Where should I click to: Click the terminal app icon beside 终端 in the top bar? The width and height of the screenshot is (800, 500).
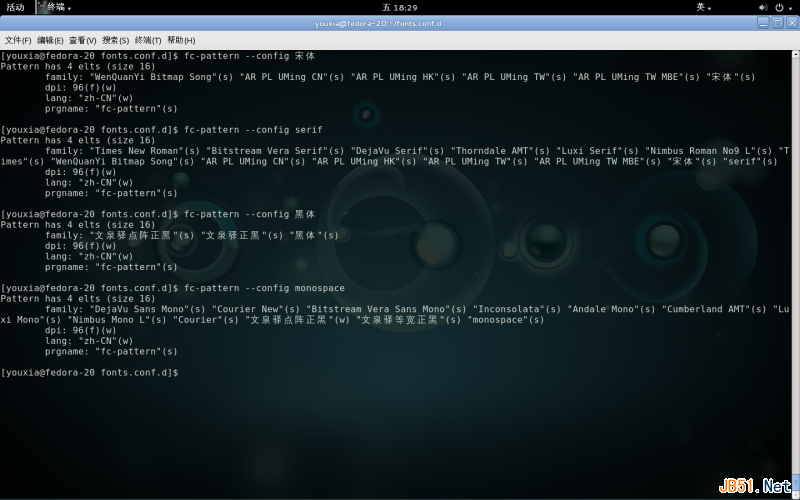[41, 7]
